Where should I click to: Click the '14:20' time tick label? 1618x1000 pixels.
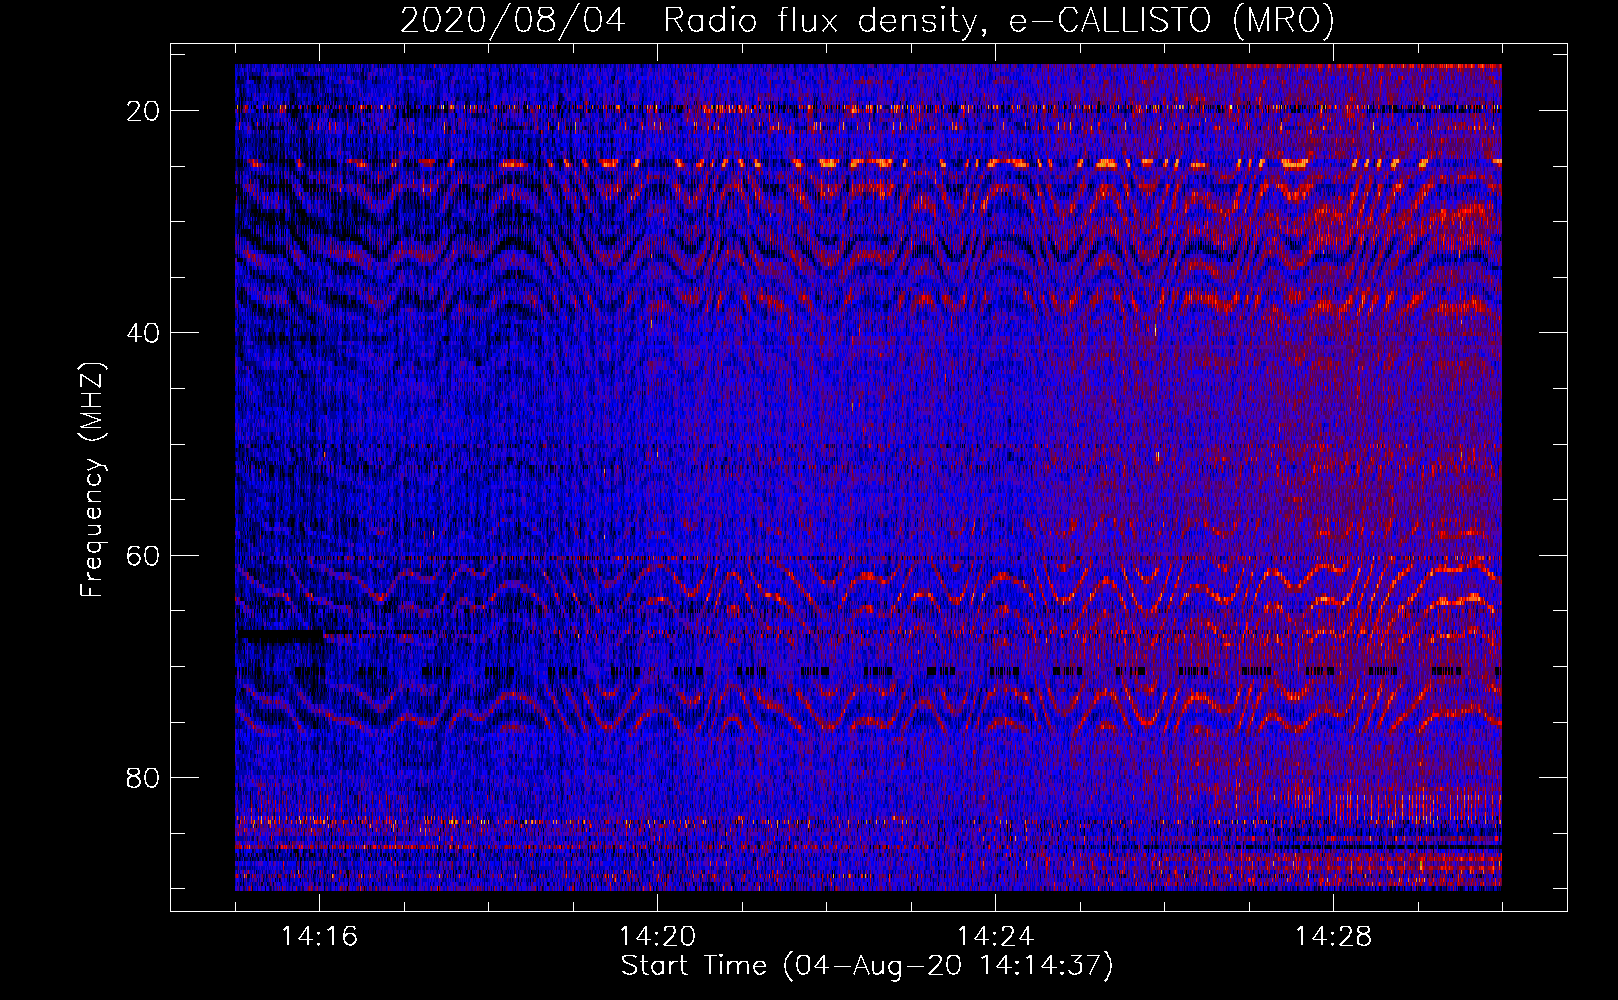click(x=658, y=937)
